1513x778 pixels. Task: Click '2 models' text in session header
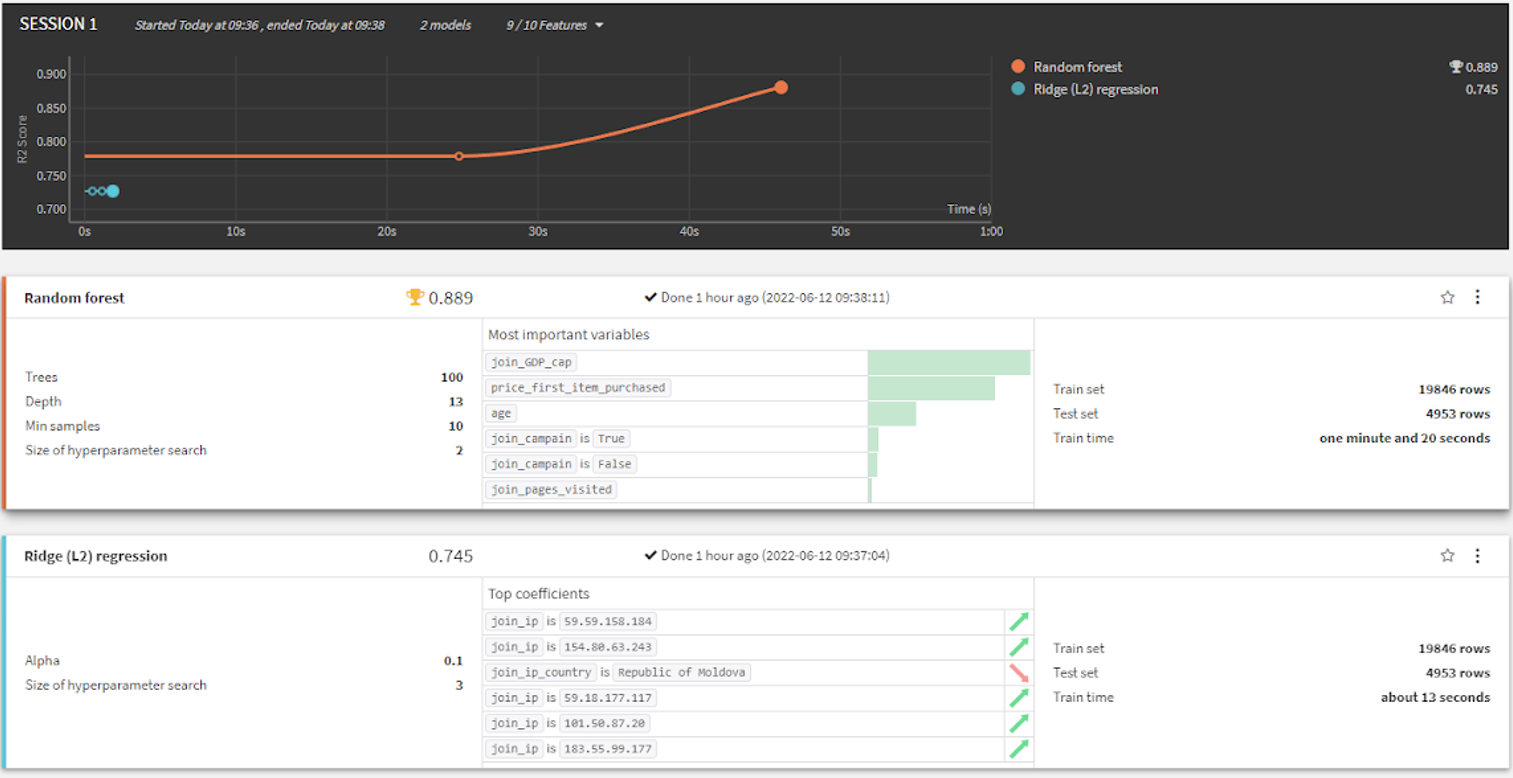click(x=446, y=25)
